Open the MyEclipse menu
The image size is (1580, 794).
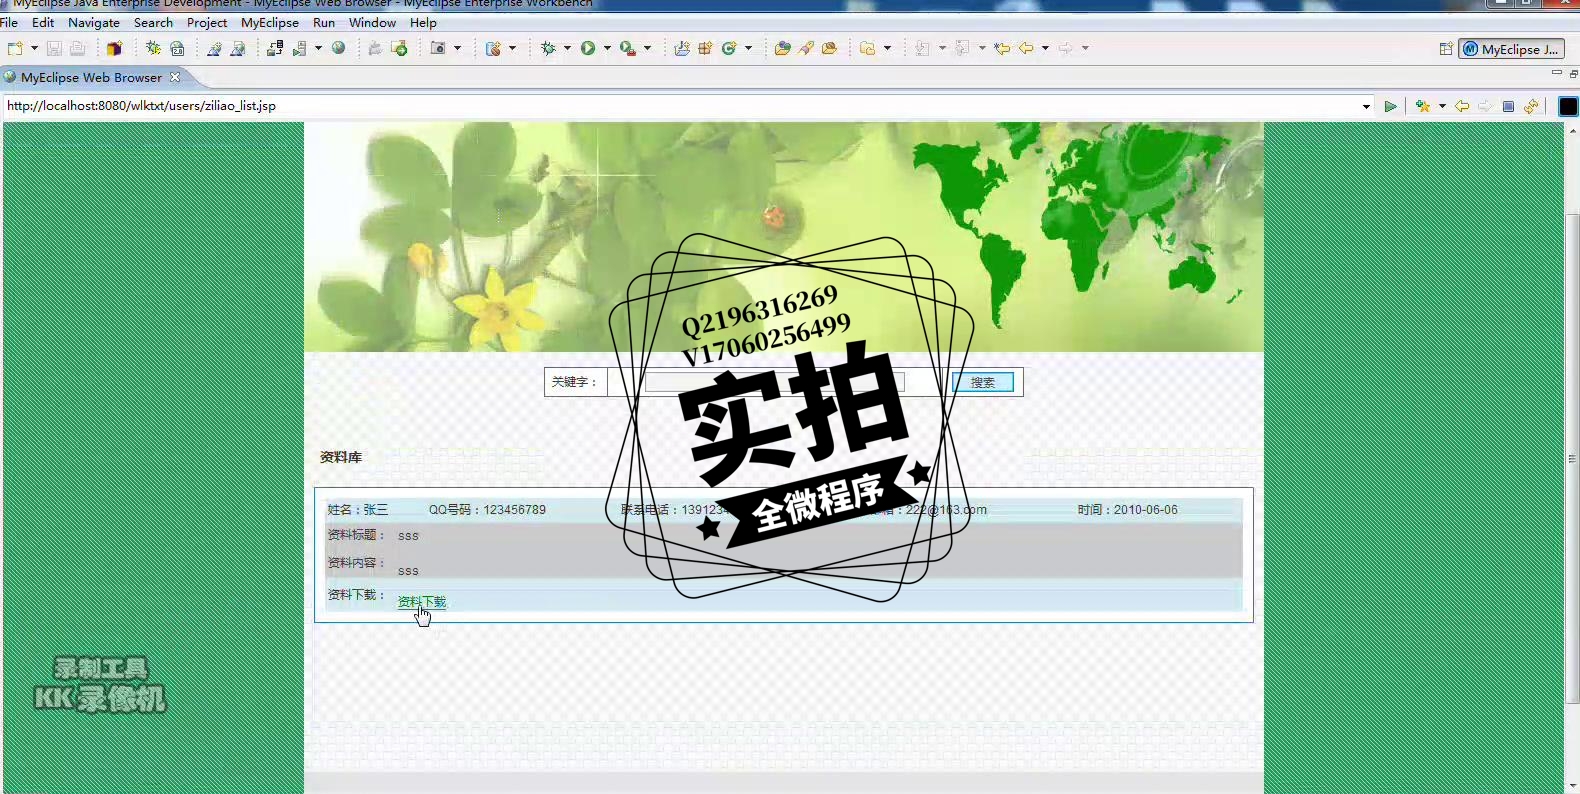click(270, 22)
